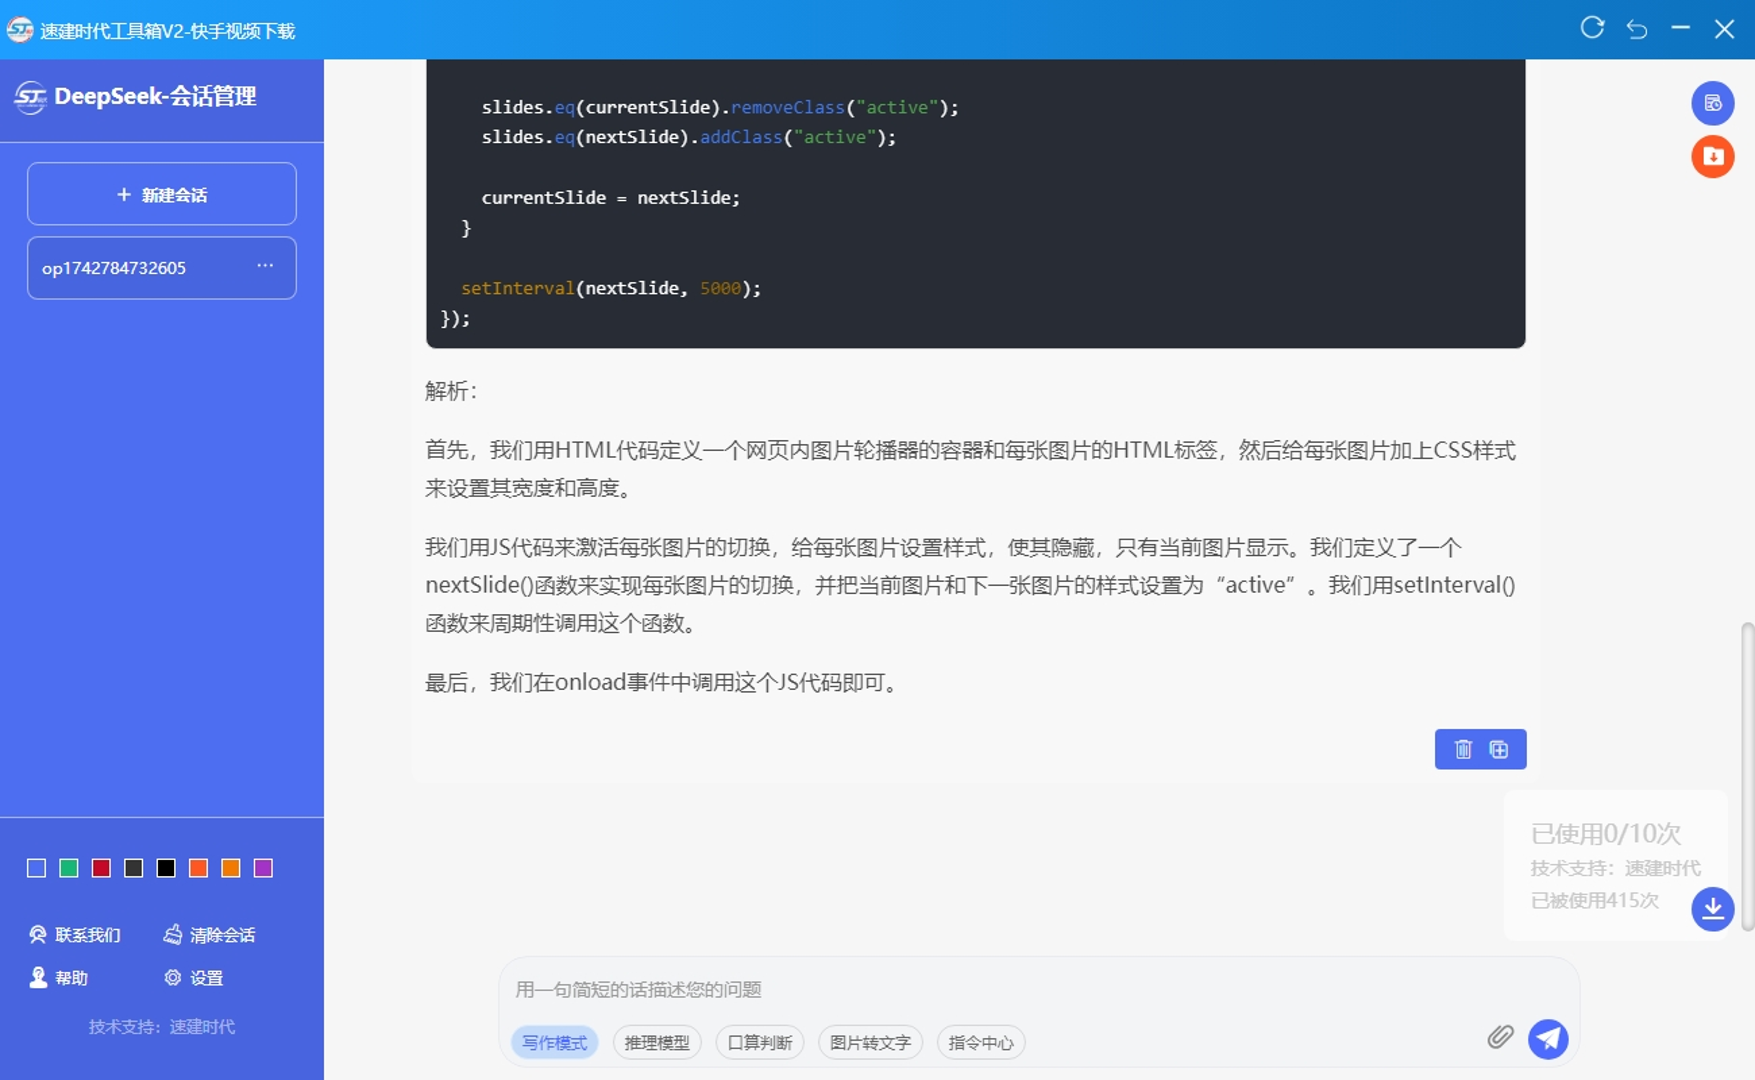
Task: Open the 指令中心 panel
Action: click(x=980, y=1042)
